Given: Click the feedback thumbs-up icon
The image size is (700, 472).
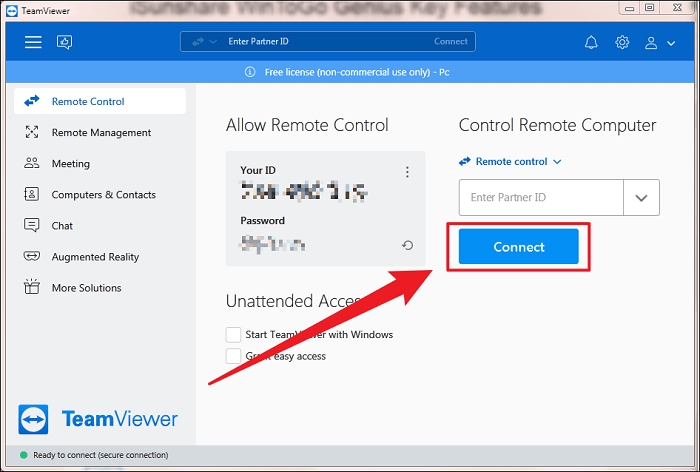Looking at the screenshot, I should click(x=65, y=42).
